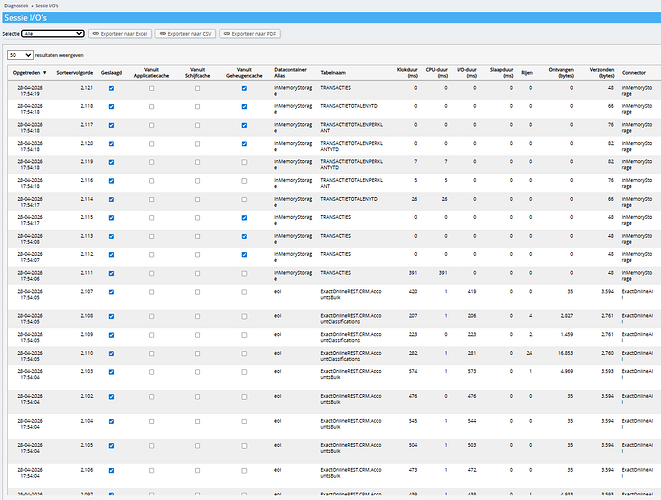Select ExactOnlineAll connector cell in row 2.106
Image resolution: width=661 pixels, height=500 pixels.
coord(637,473)
